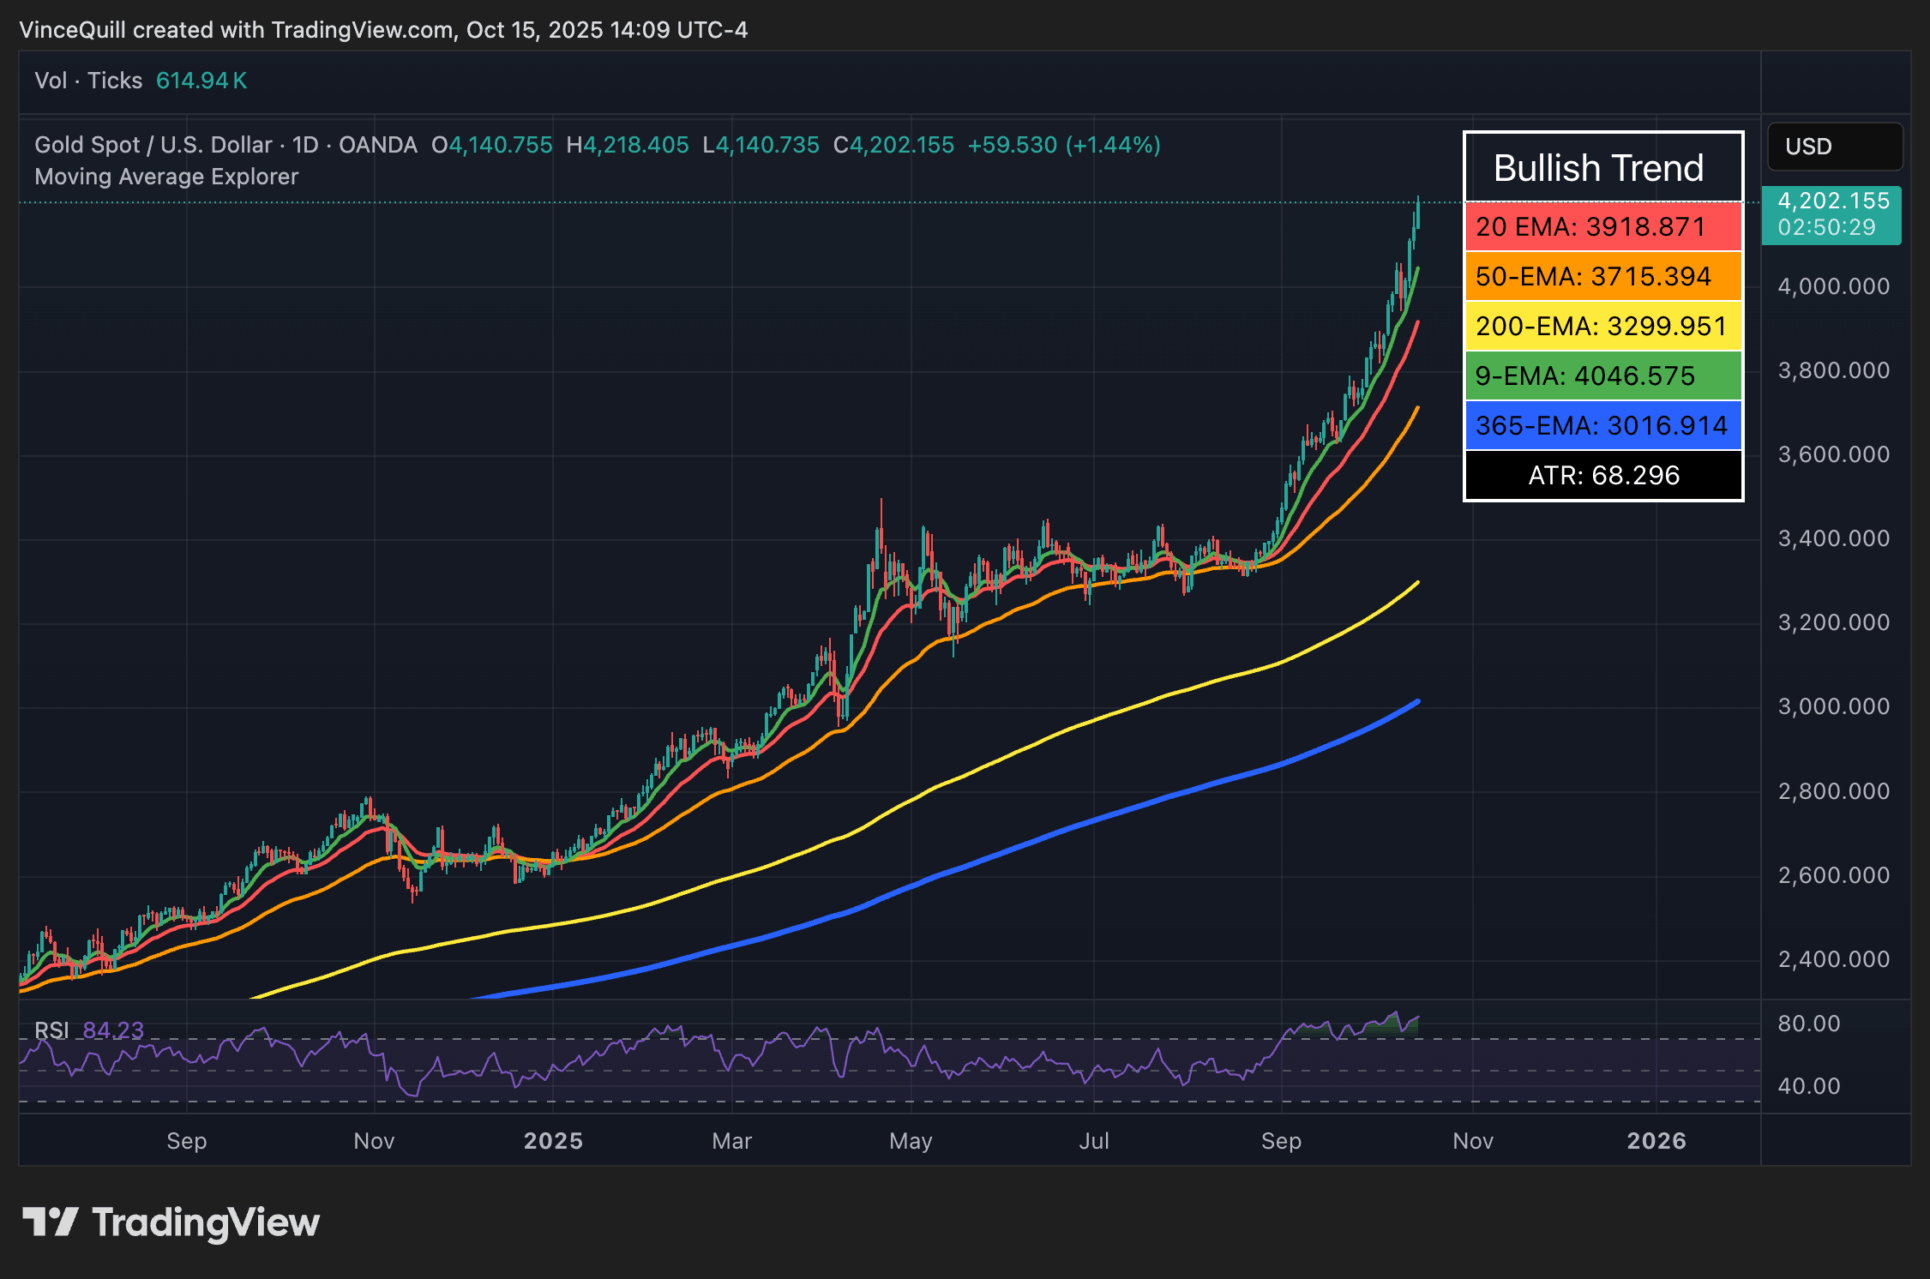Image resolution: width=1930 pixels, height=1279 pixels.
Task: Select the yellow 200-EMA legend row
Action: (x=1602, y=327)
